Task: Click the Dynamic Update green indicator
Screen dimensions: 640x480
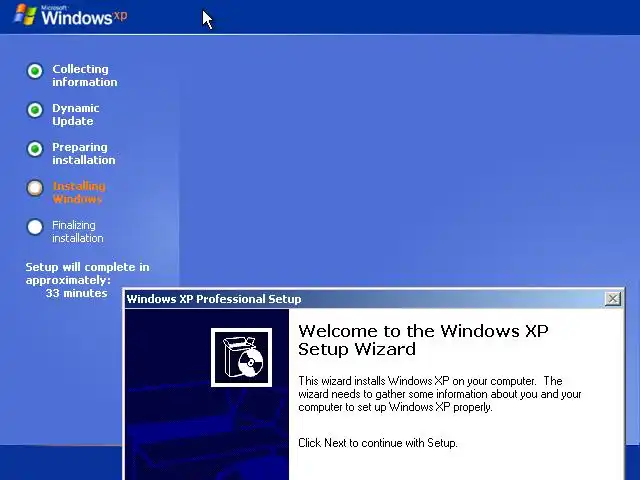Action: point(35,110)
